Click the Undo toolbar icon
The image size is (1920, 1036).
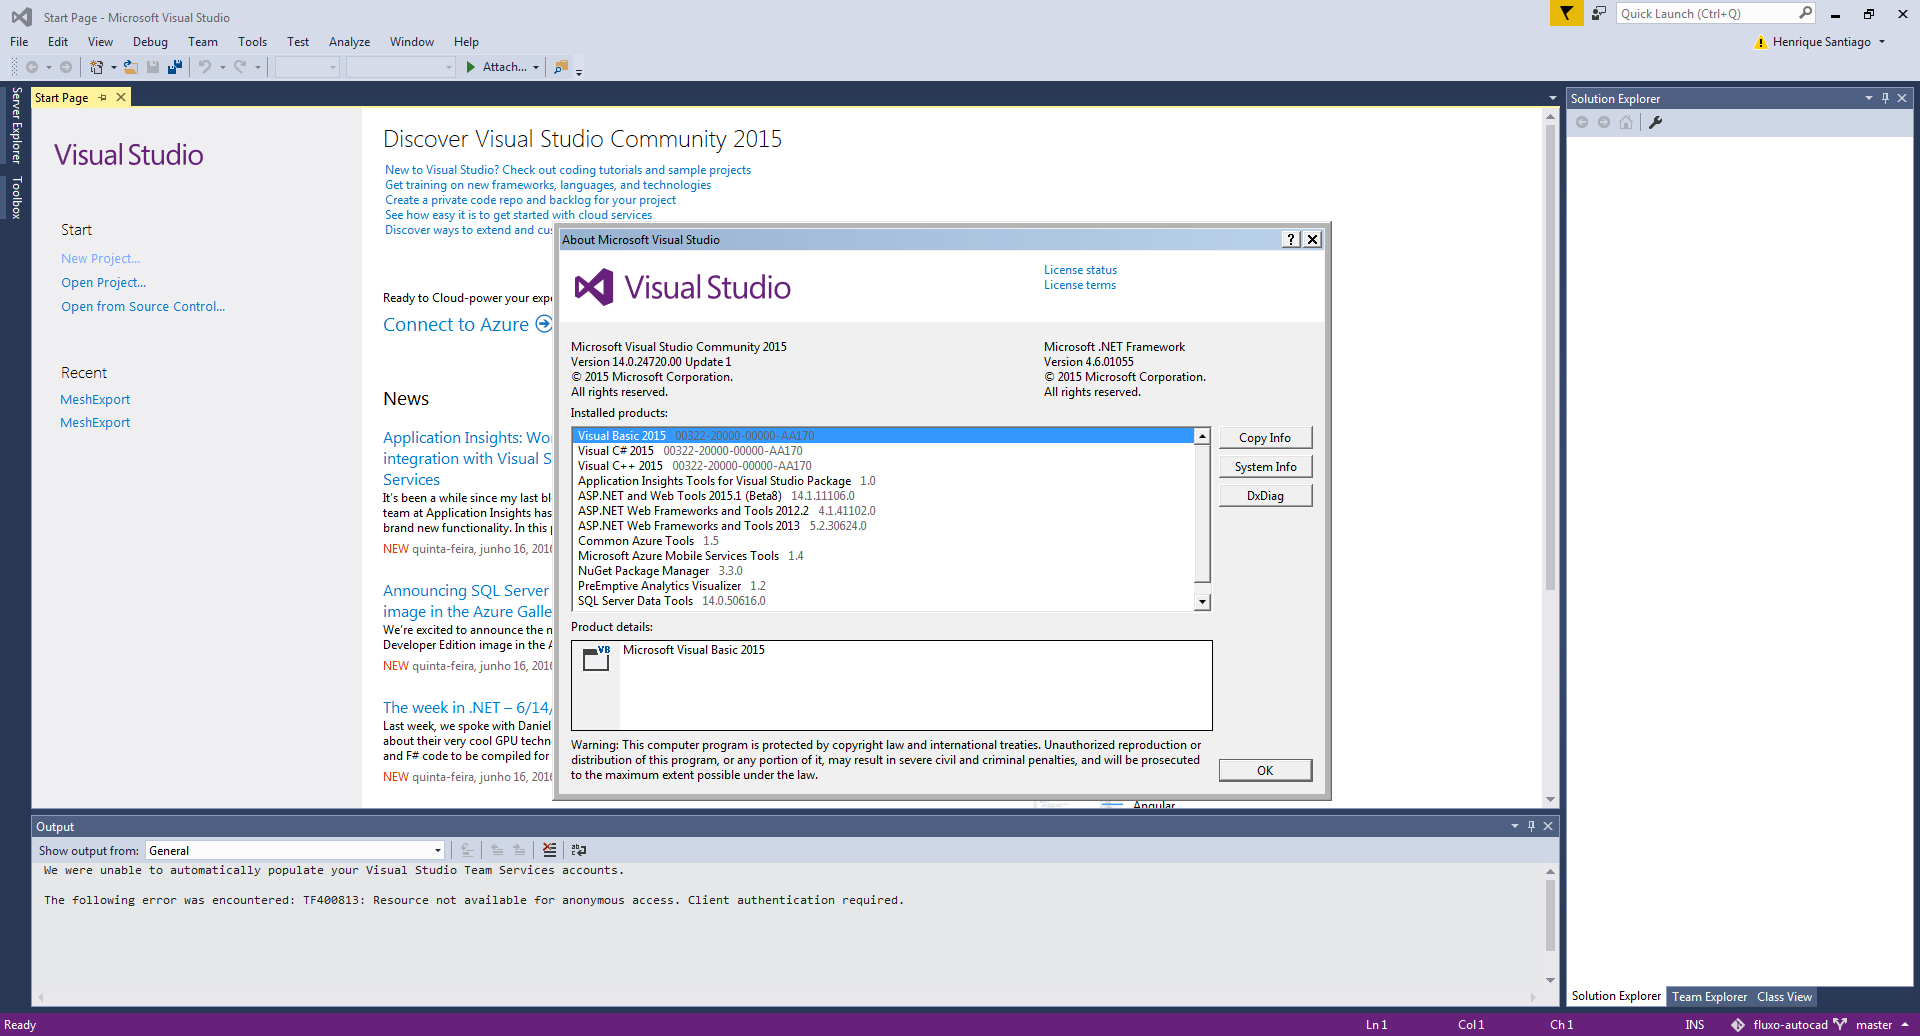click(x=205, y=67)
